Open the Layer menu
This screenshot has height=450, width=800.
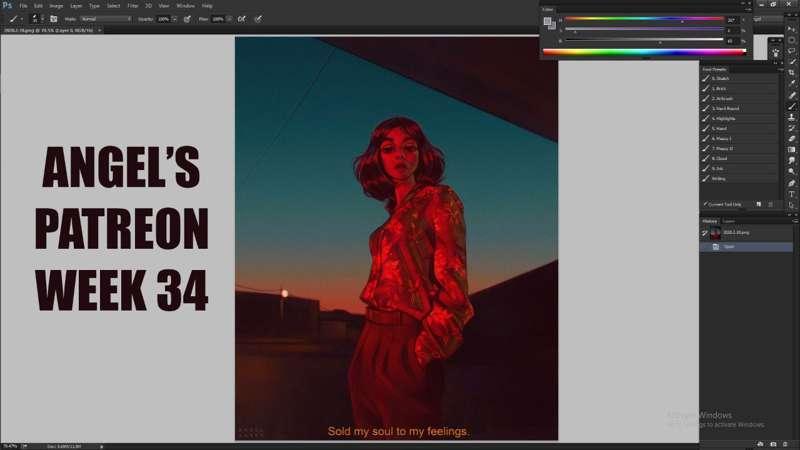pos(76,6)
